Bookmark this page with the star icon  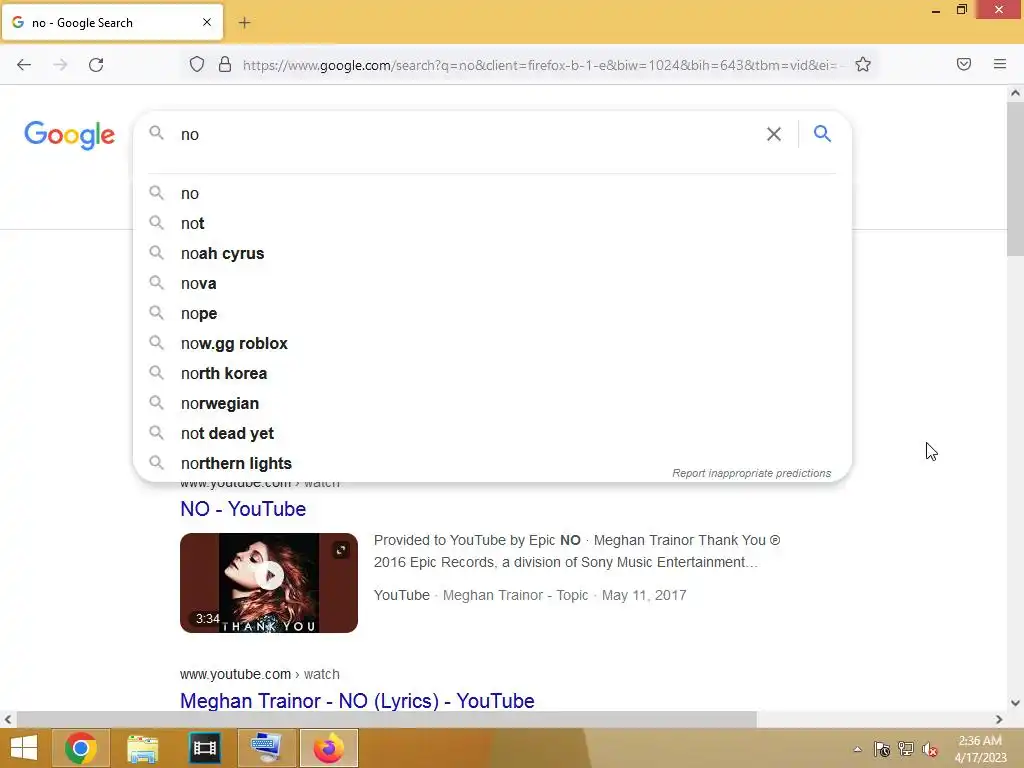click(x=863, y=64)
